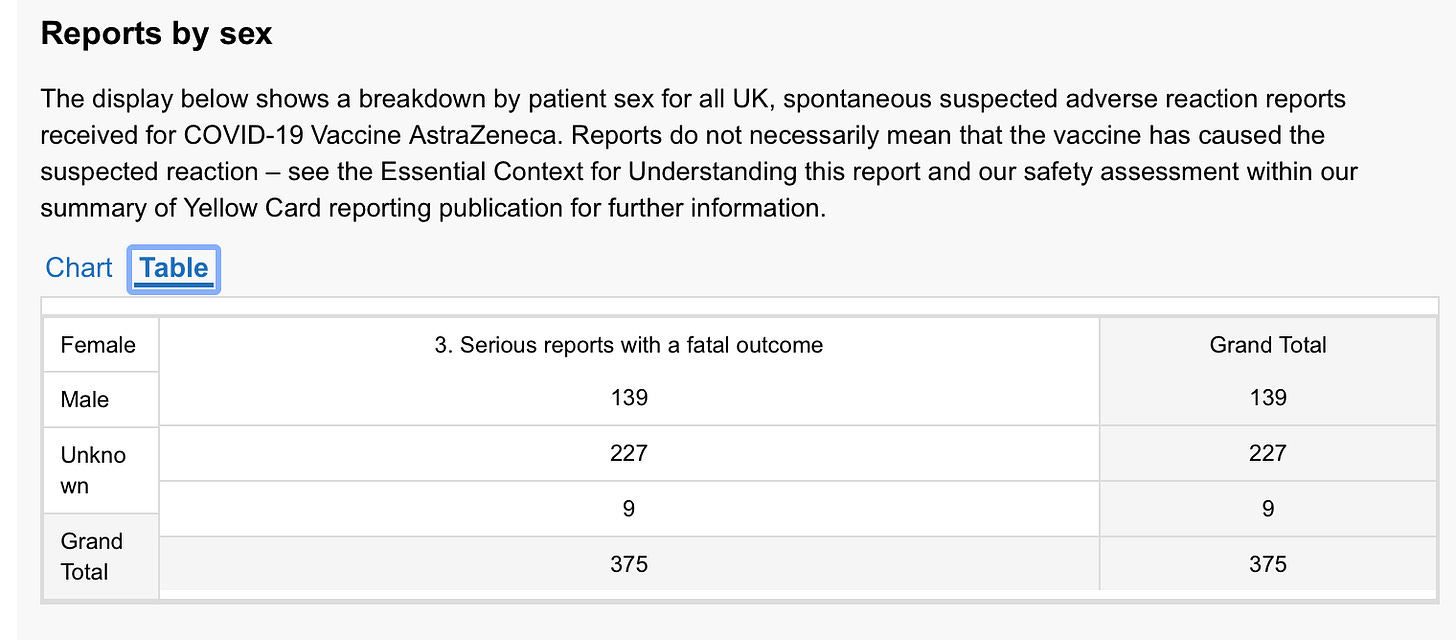Screen dimensions: 1456x640
Task: Click 227 in Grand Total column
Action: tap(1268, 453)
